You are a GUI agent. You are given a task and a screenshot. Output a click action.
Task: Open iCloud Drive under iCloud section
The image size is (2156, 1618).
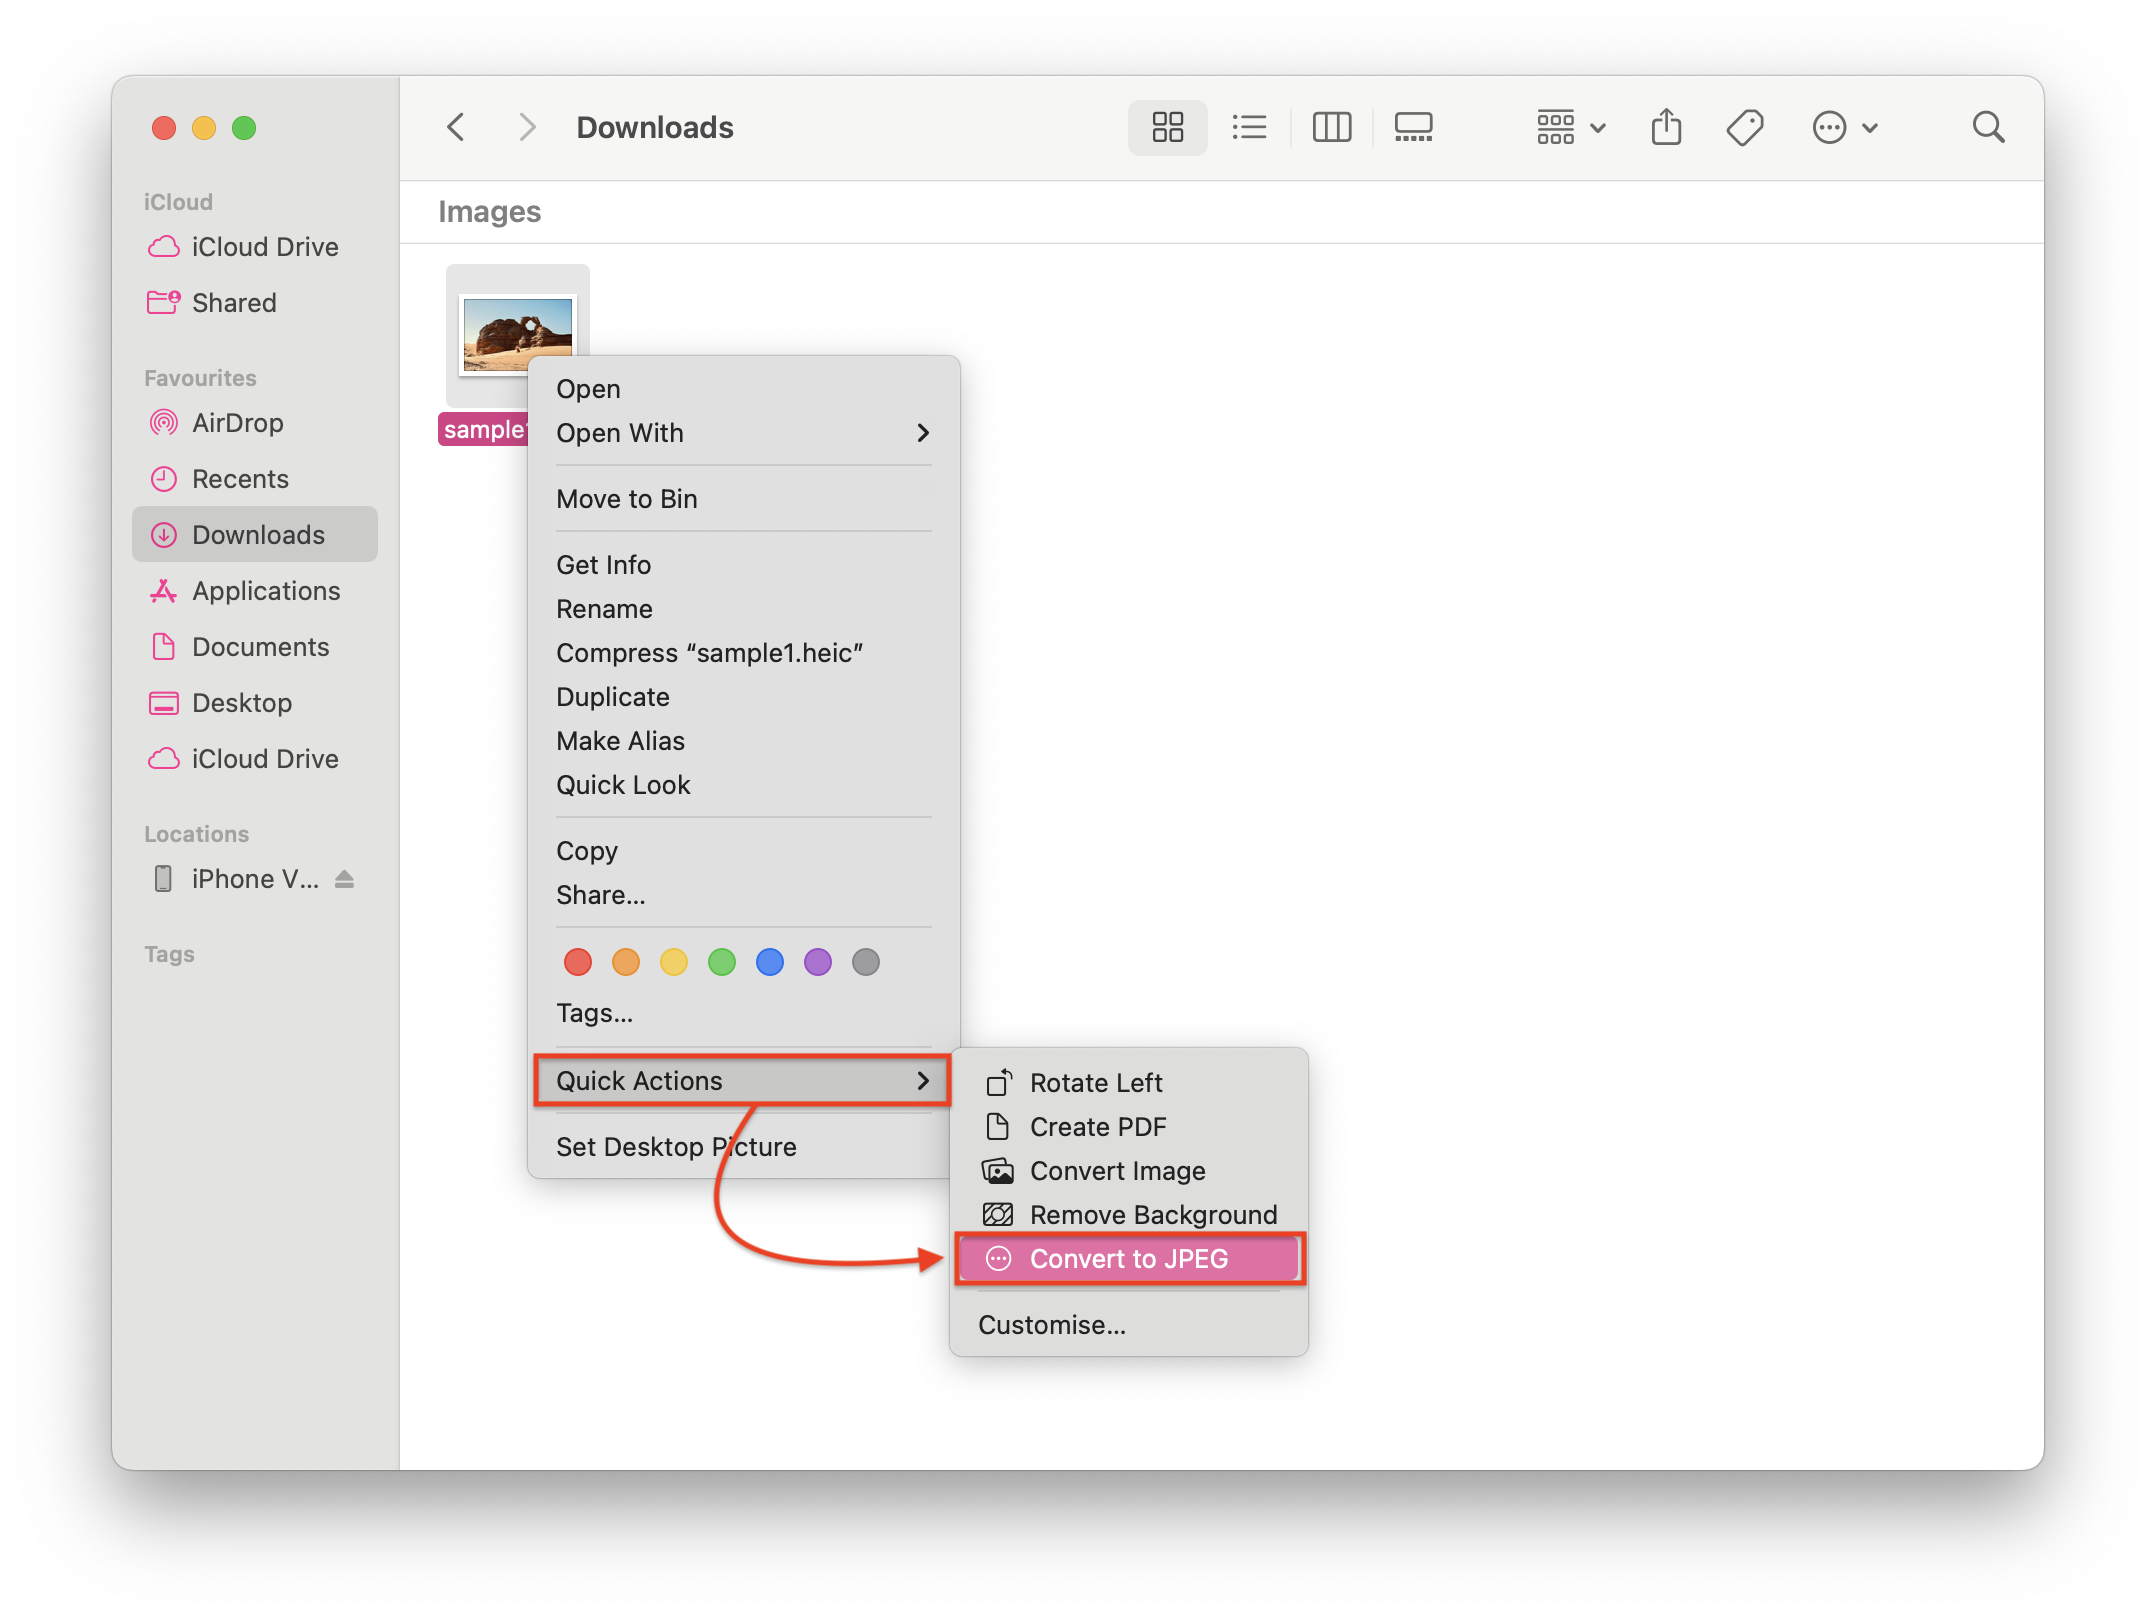click(x=255, y=247)
